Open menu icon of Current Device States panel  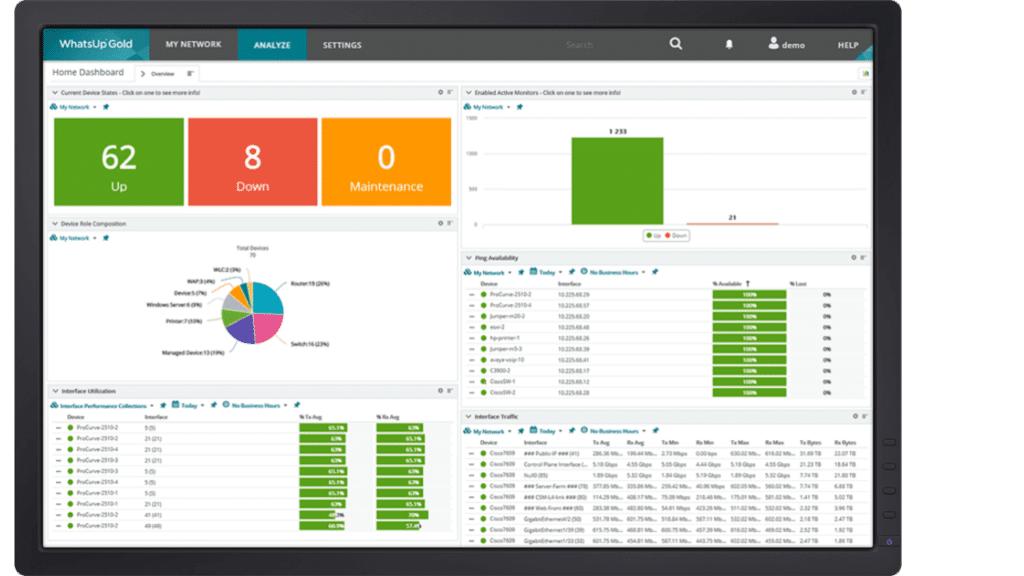pyautogui.click(x=450, y=92)
